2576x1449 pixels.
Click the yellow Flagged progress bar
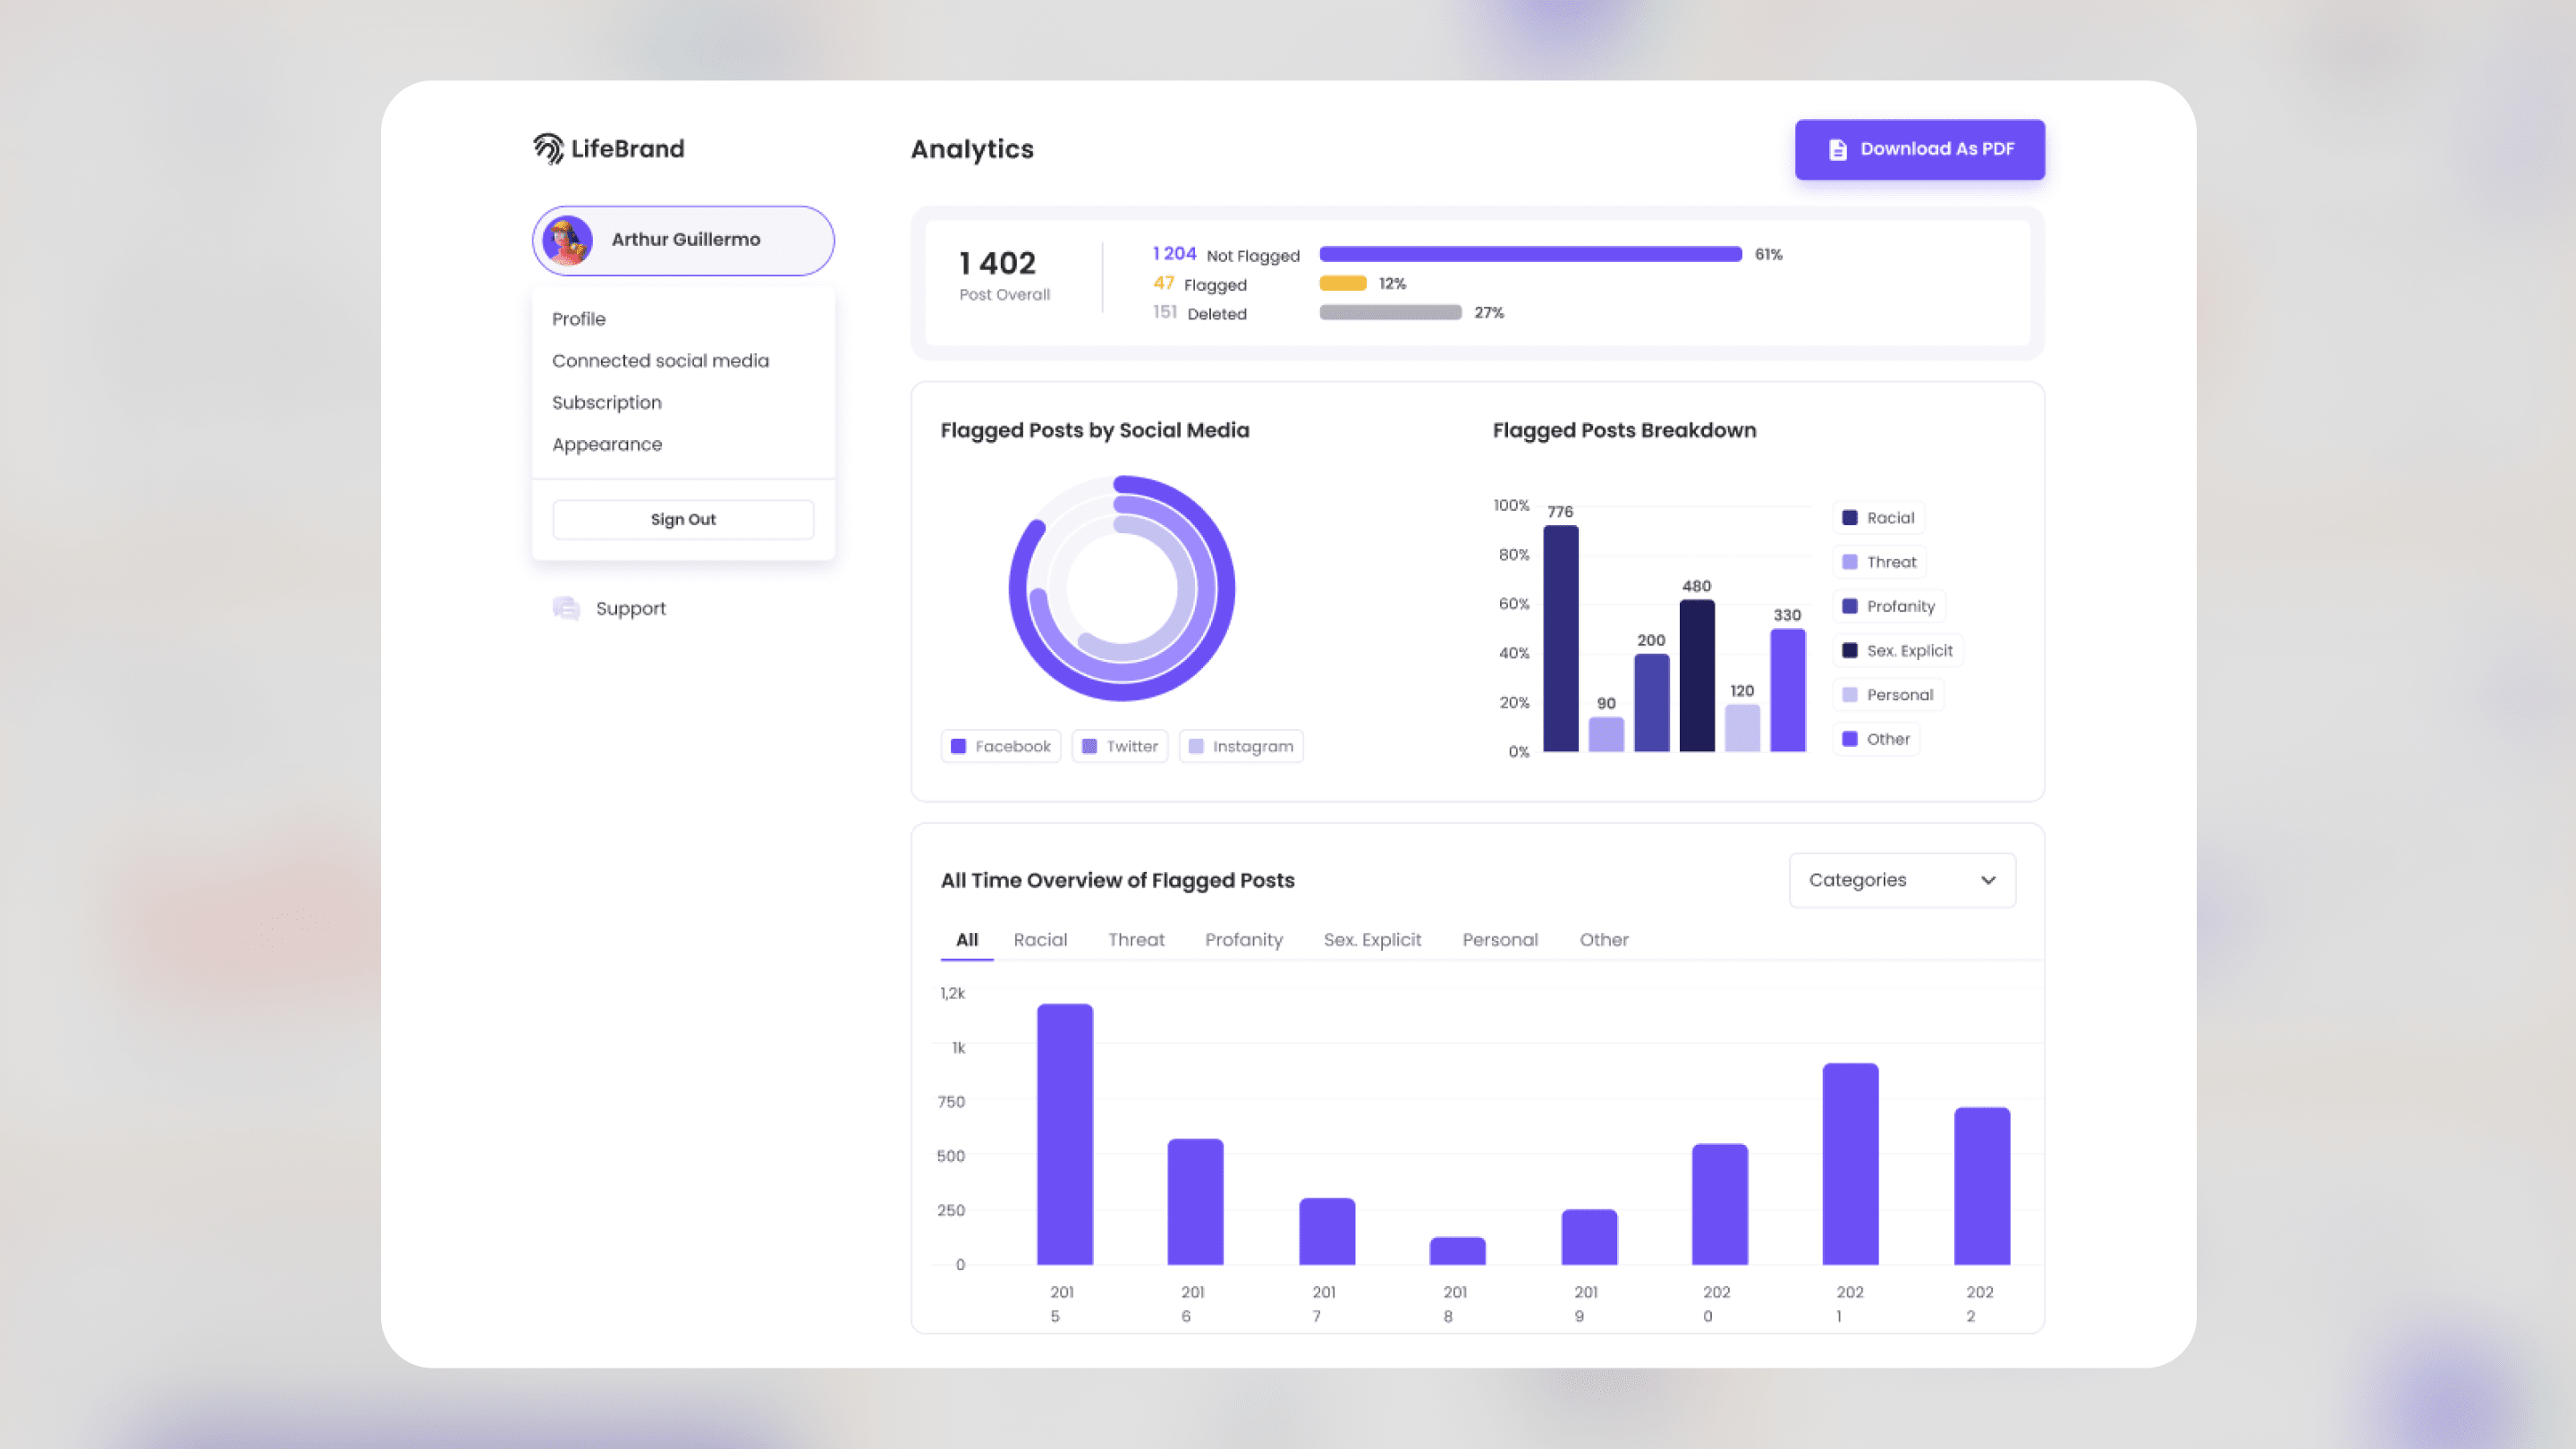[x=1342, y=283]
